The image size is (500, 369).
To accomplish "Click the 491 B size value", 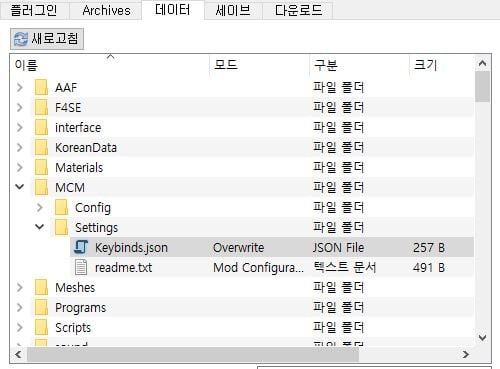I will tap(429, 267).
